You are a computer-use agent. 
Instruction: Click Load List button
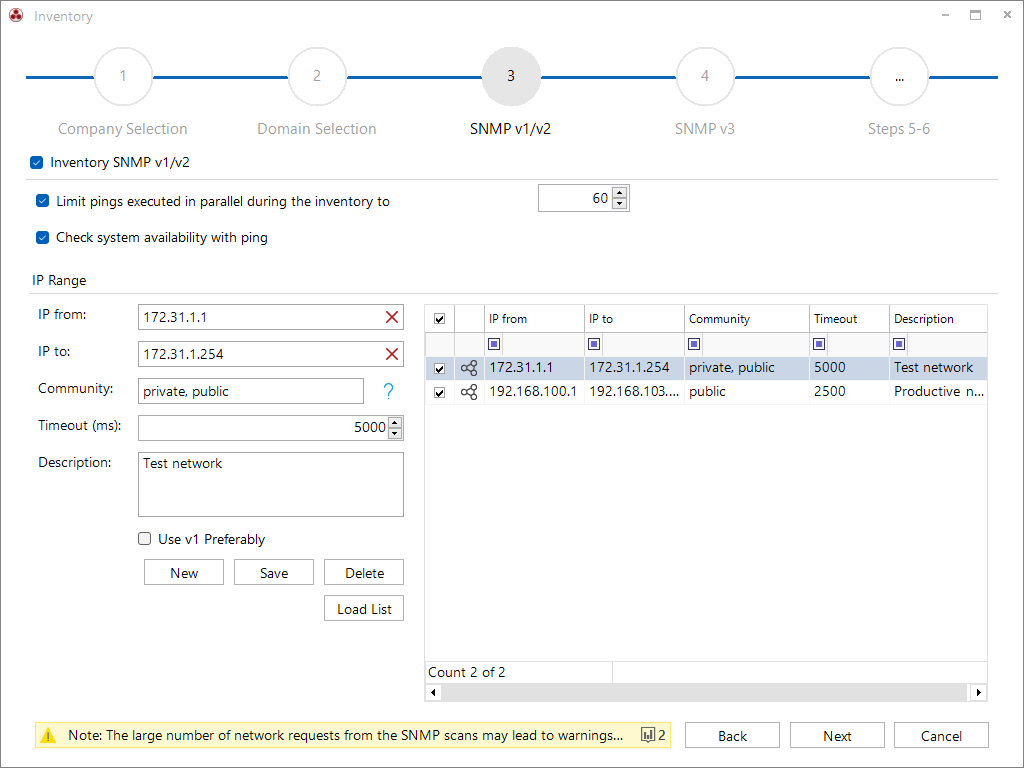pos(364,609)
